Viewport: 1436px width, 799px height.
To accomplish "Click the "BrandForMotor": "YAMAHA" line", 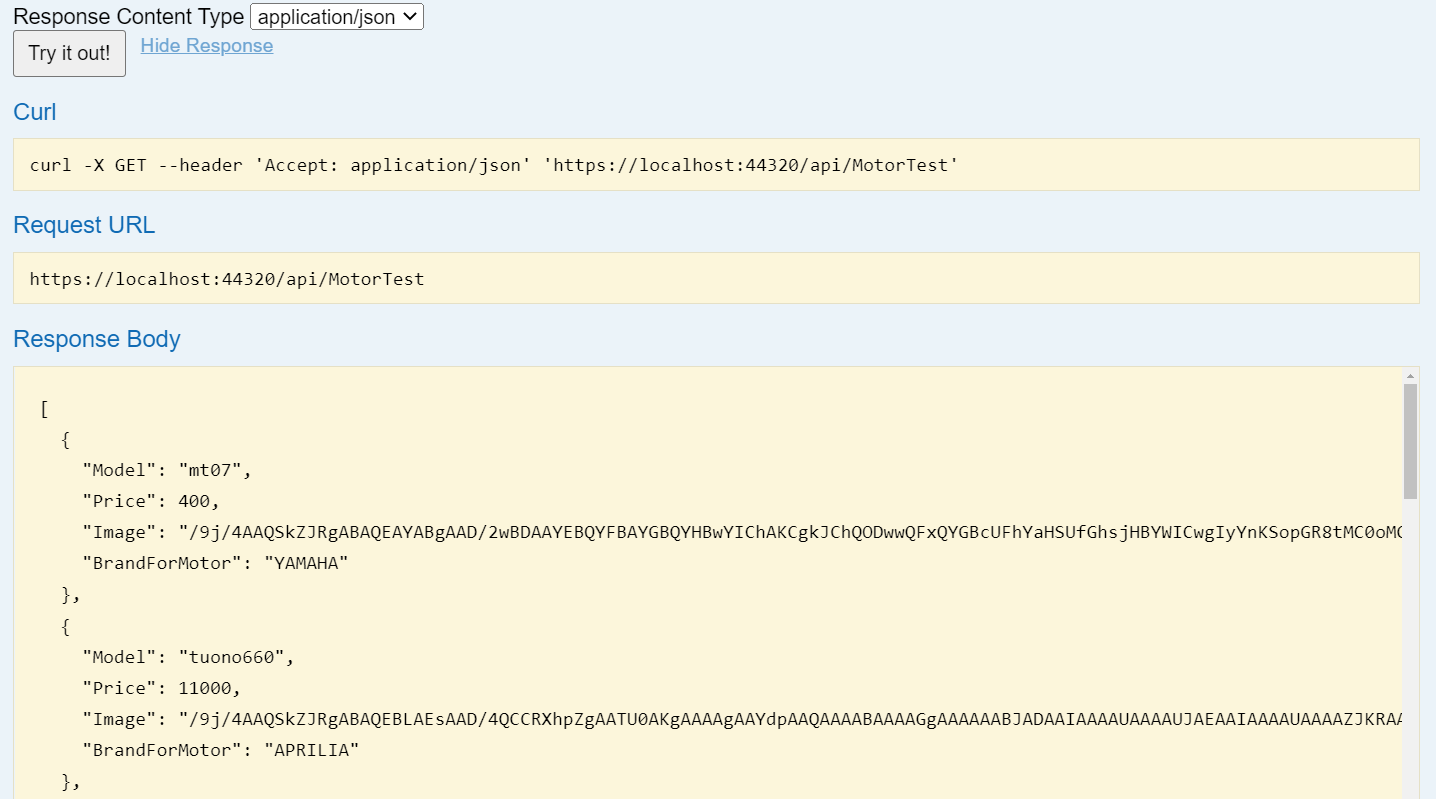I will [x=215, y=564].
